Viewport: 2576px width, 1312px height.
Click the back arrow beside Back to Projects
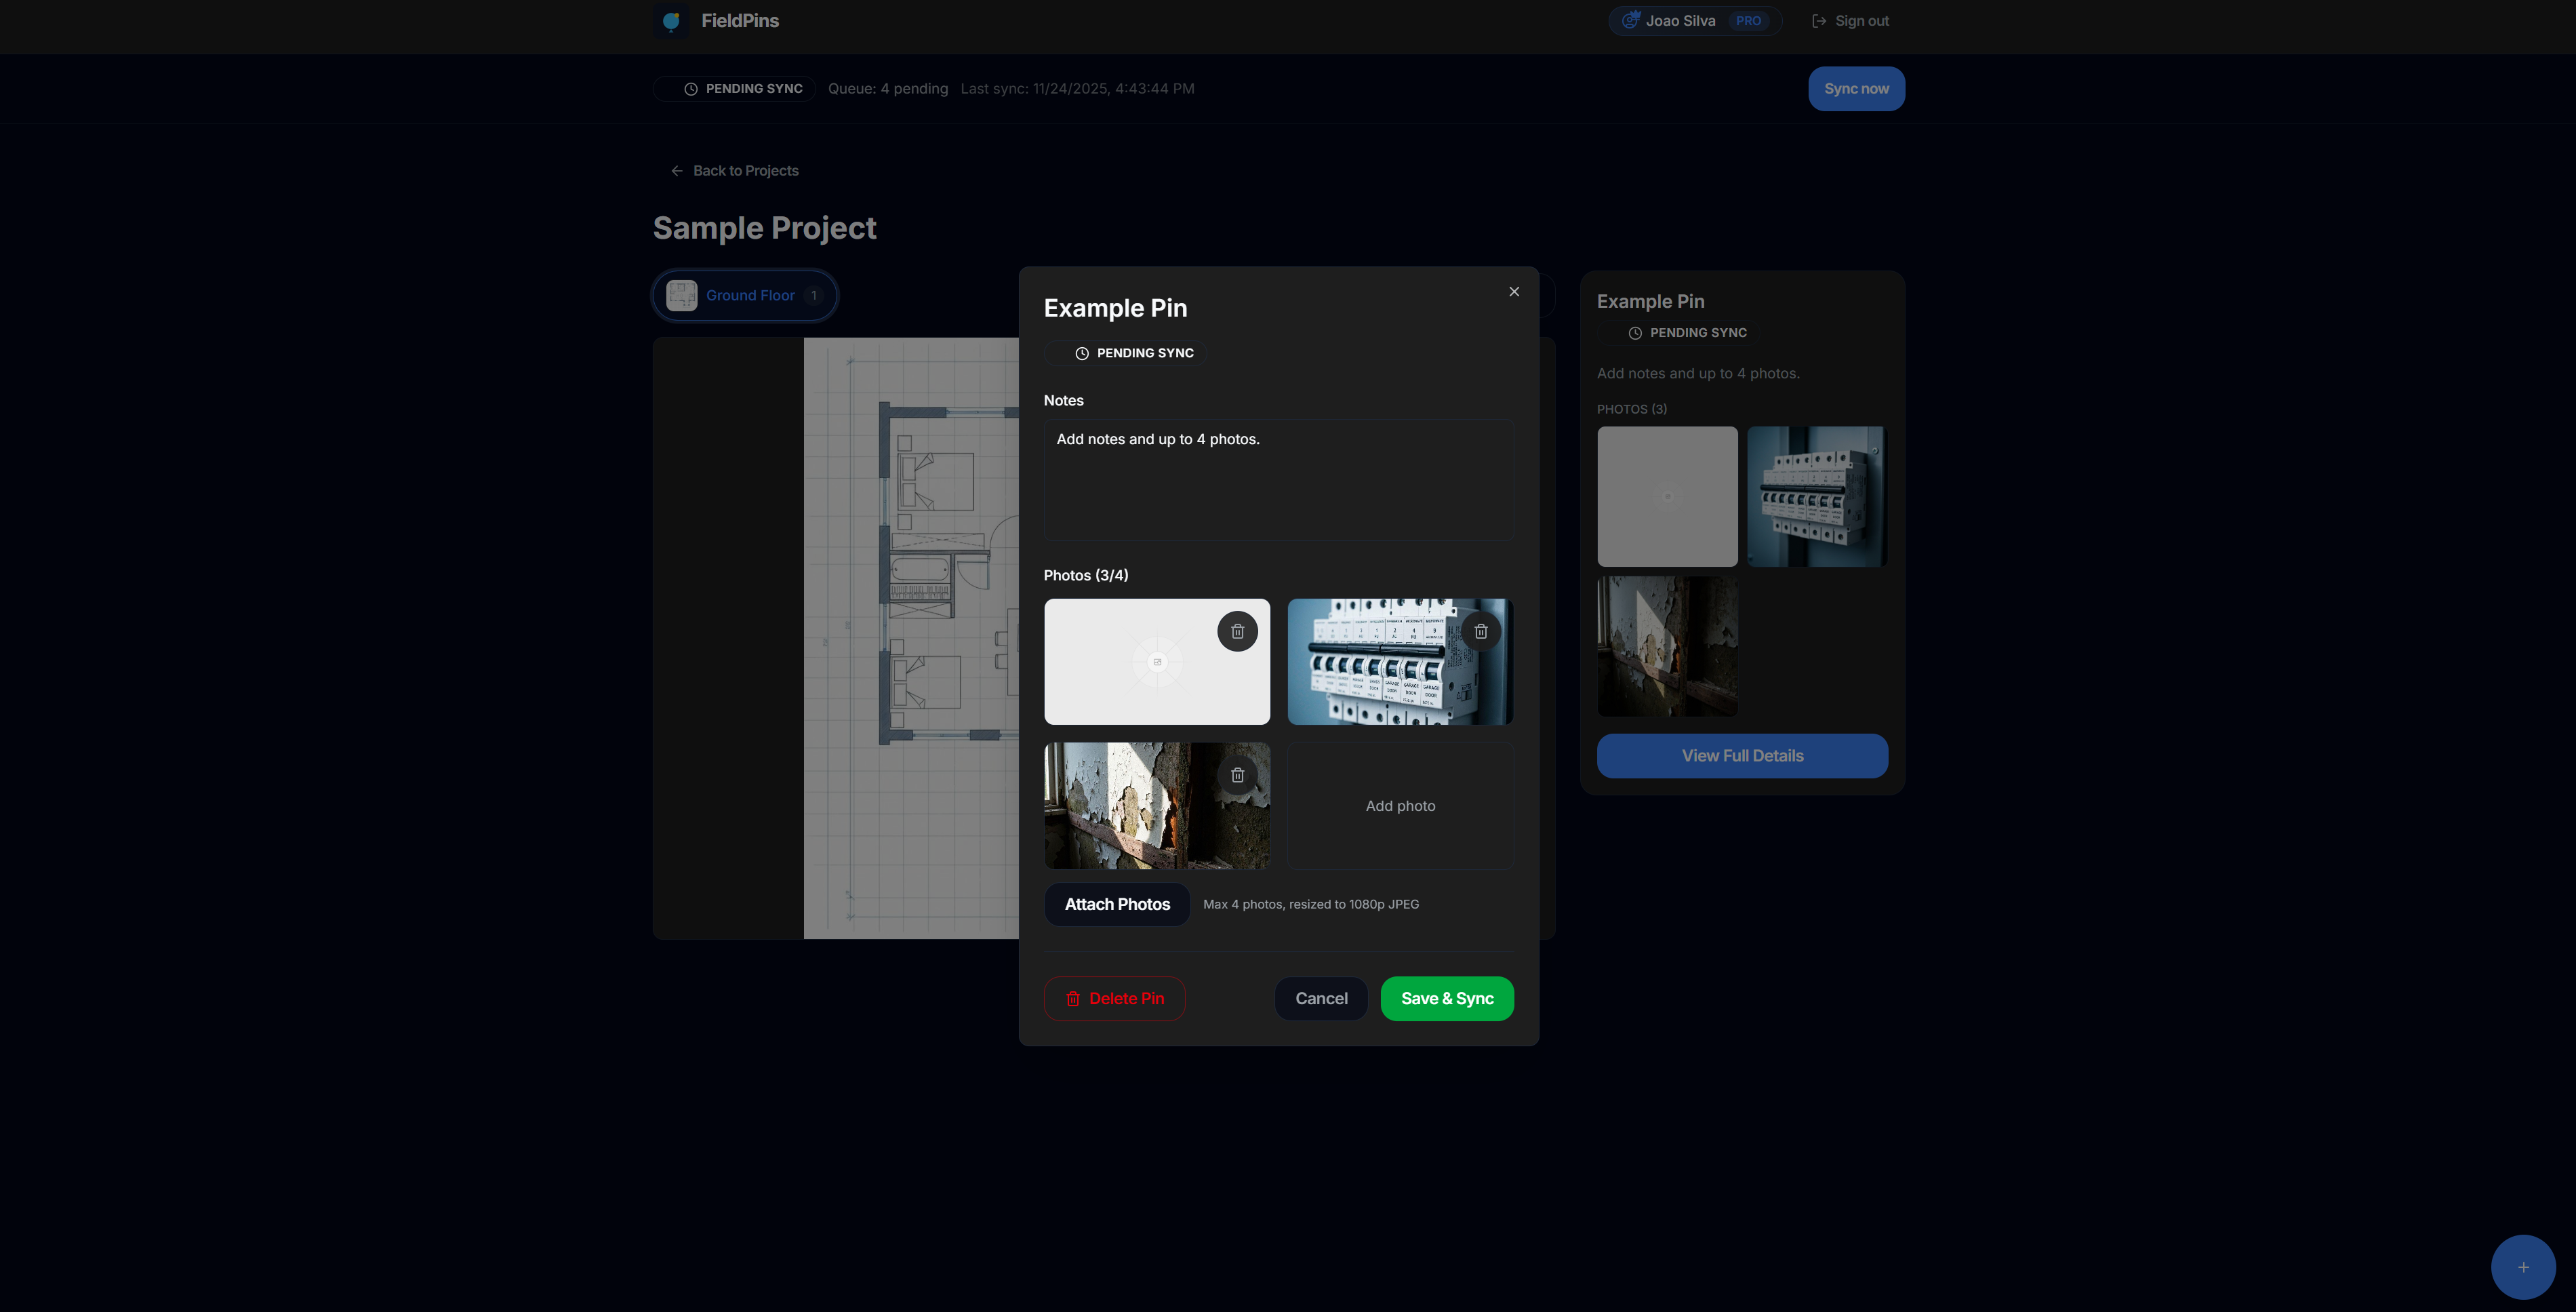676,170
